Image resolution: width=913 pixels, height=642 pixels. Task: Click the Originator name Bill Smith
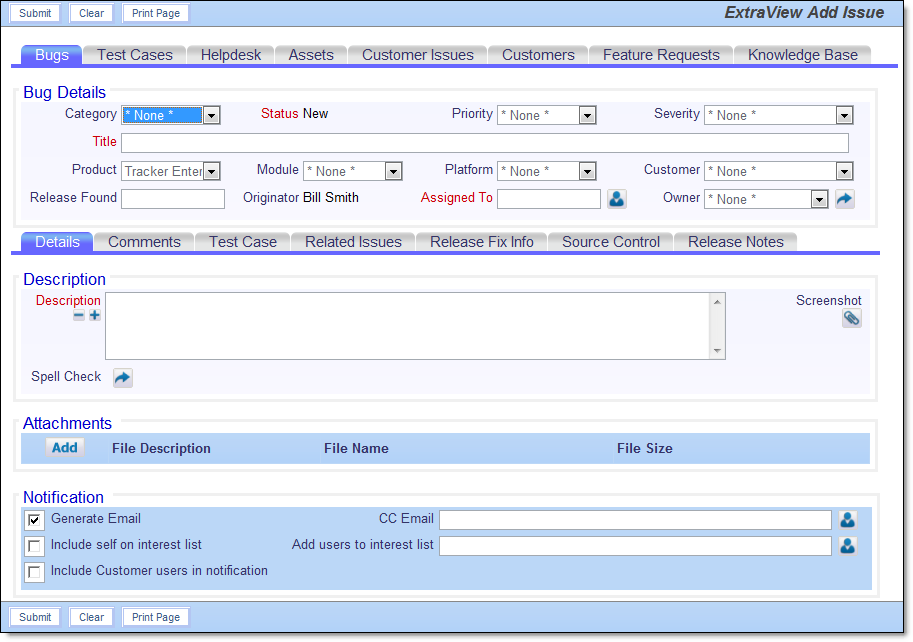pyautogui.click(x=331, y=198)
